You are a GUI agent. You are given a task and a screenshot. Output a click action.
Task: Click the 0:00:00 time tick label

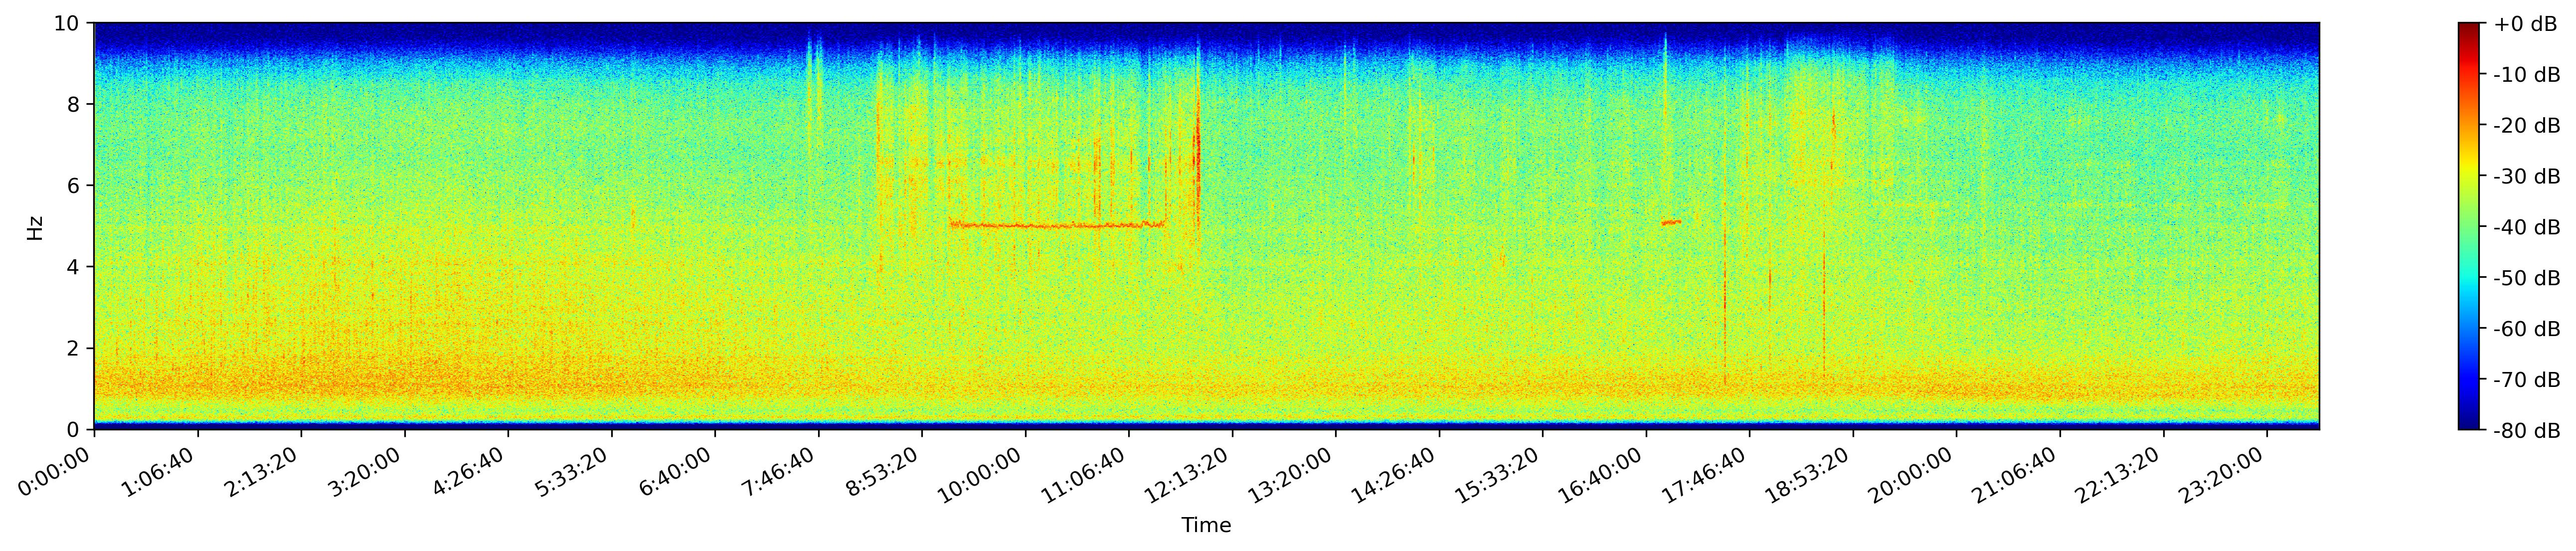pos(55,472)
